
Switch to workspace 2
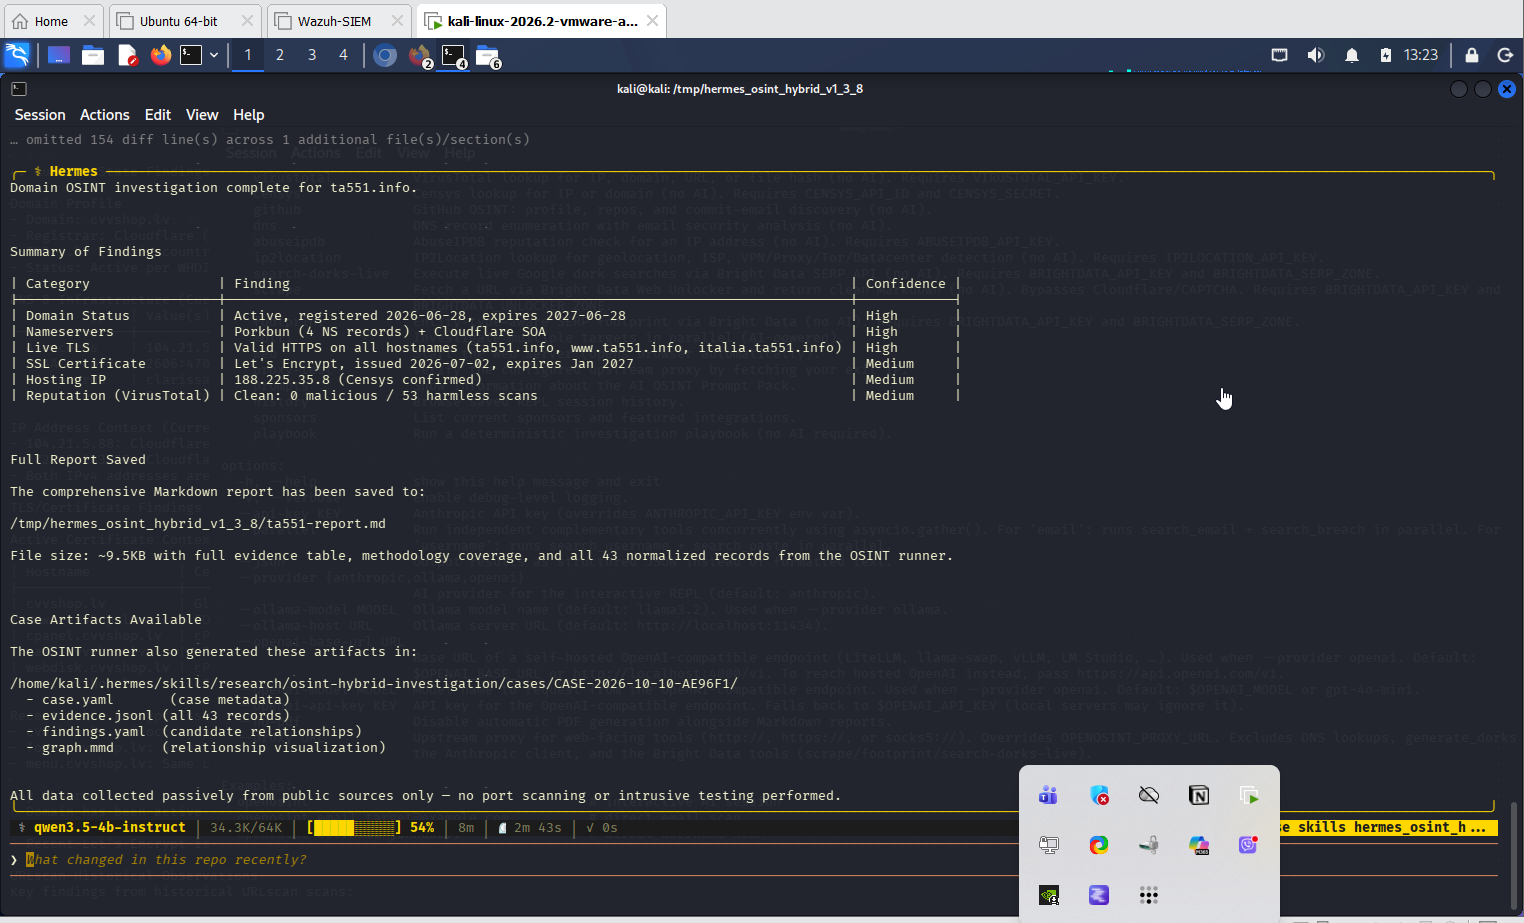click(280, 55)
